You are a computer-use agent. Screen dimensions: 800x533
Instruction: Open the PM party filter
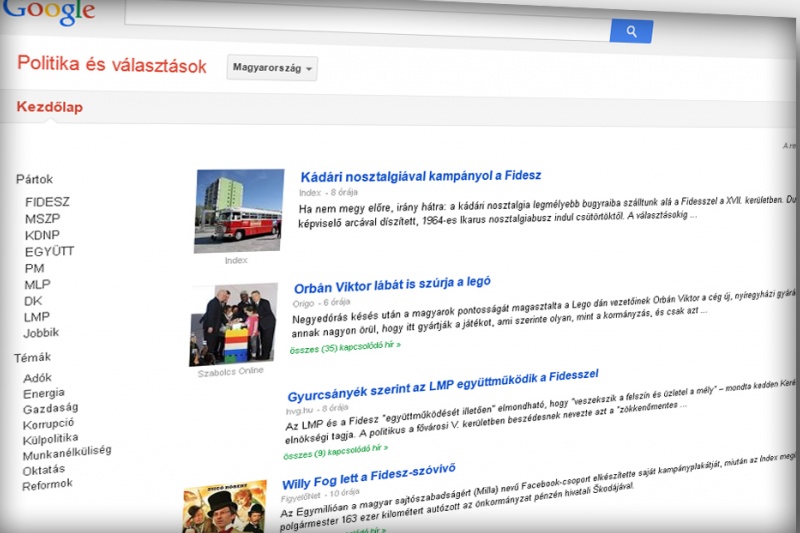click(34, 268)
